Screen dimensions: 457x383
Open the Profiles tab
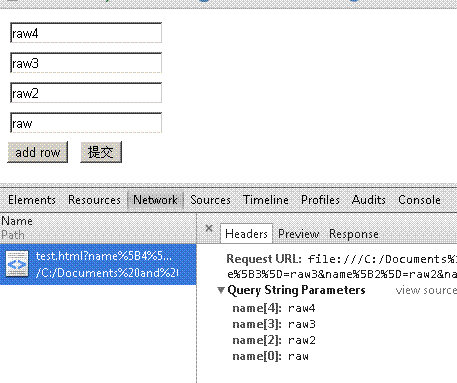pos(320,200)
